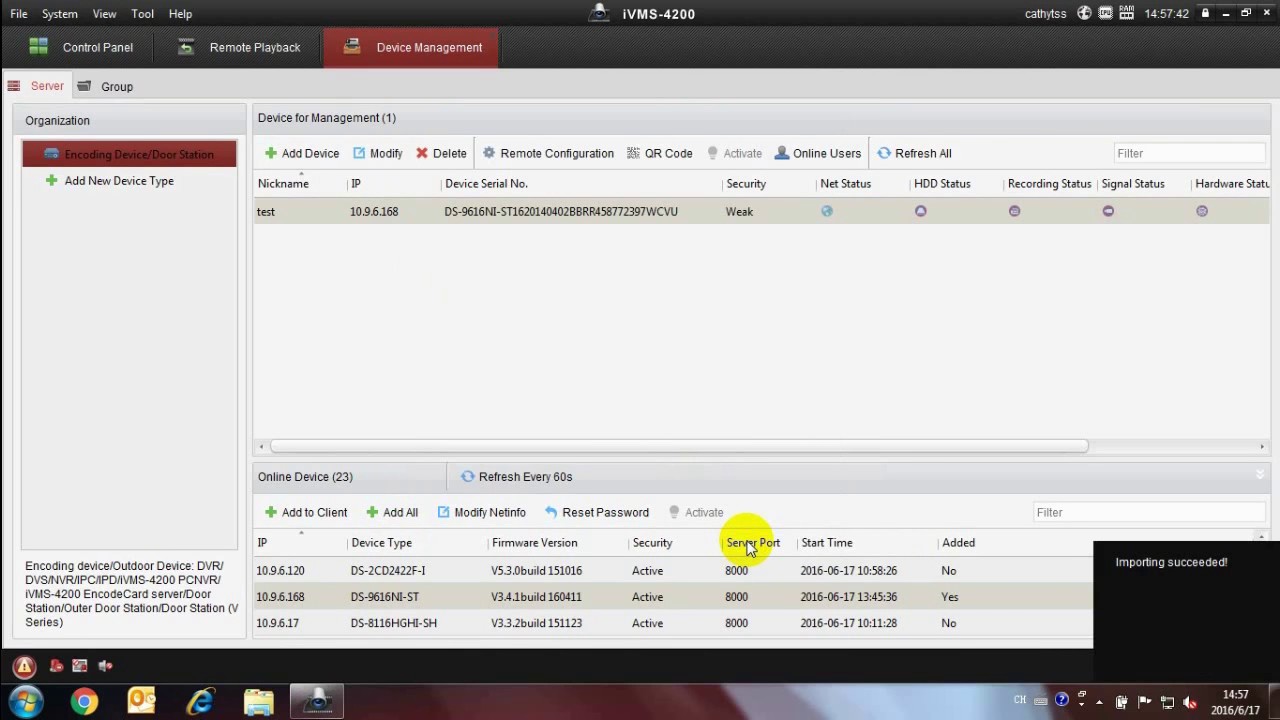Click the alarm pop-up image icon
The image size is (1280, 720).
pos(80,666)
